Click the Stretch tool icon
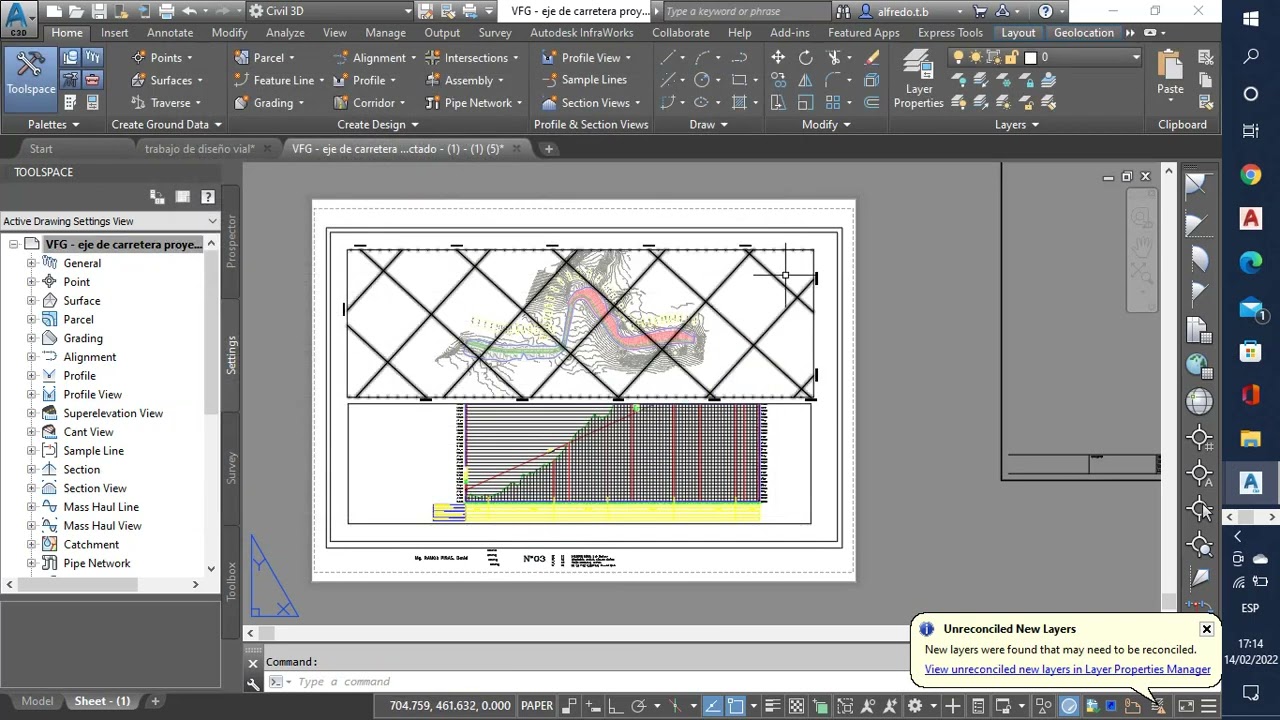Screen dimensions: 1280x720 pos(778,102)
